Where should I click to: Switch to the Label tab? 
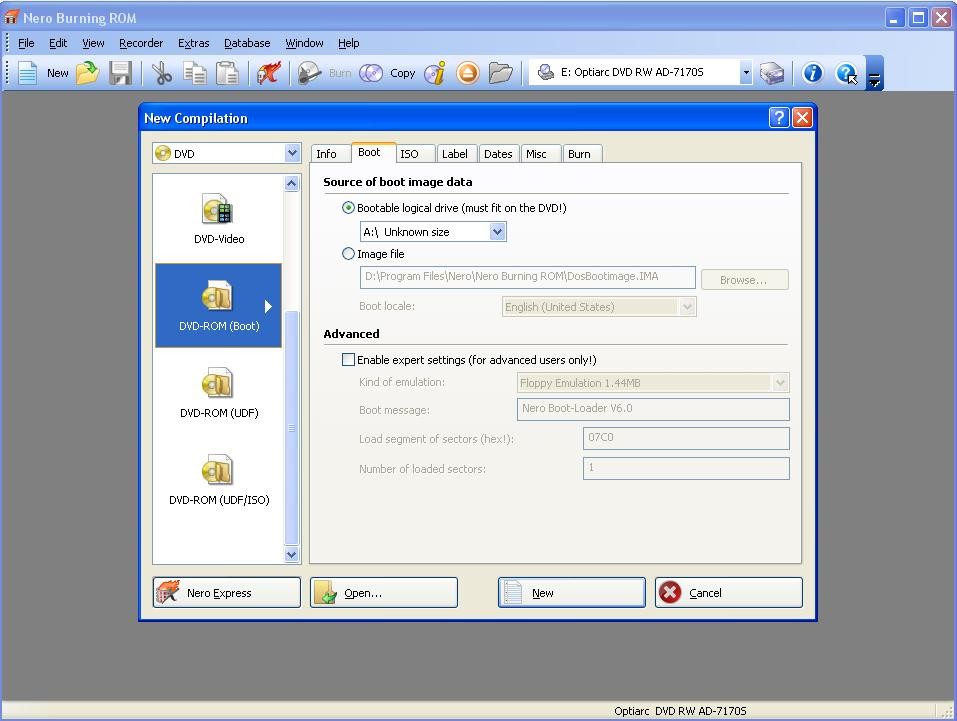pos(457,154)
